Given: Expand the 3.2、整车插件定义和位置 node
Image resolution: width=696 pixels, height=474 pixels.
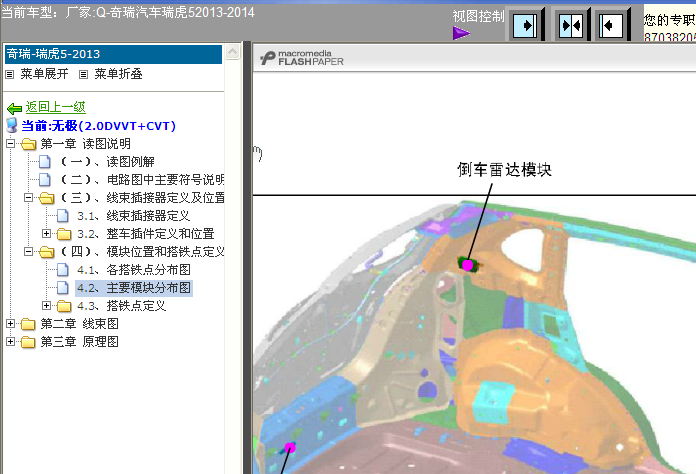Looking at the screenshot, I should tap(46, 233).
